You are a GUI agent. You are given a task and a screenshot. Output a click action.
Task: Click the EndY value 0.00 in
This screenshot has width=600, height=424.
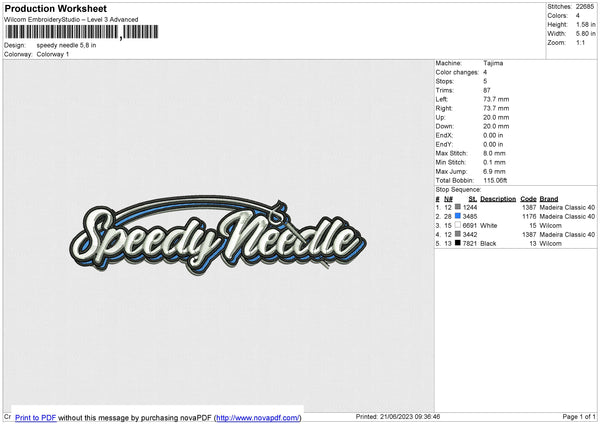[493, 144]
